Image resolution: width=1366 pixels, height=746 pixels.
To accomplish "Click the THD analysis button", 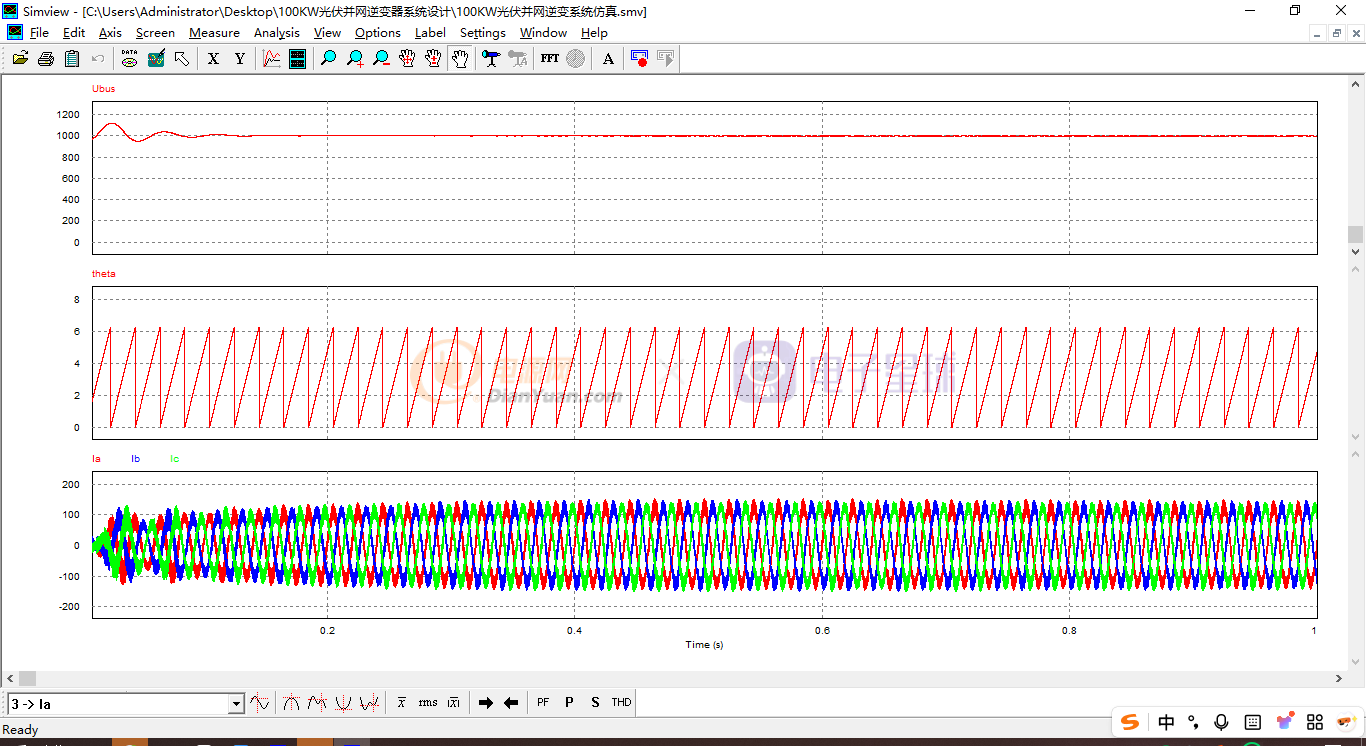I will point(621,703).
